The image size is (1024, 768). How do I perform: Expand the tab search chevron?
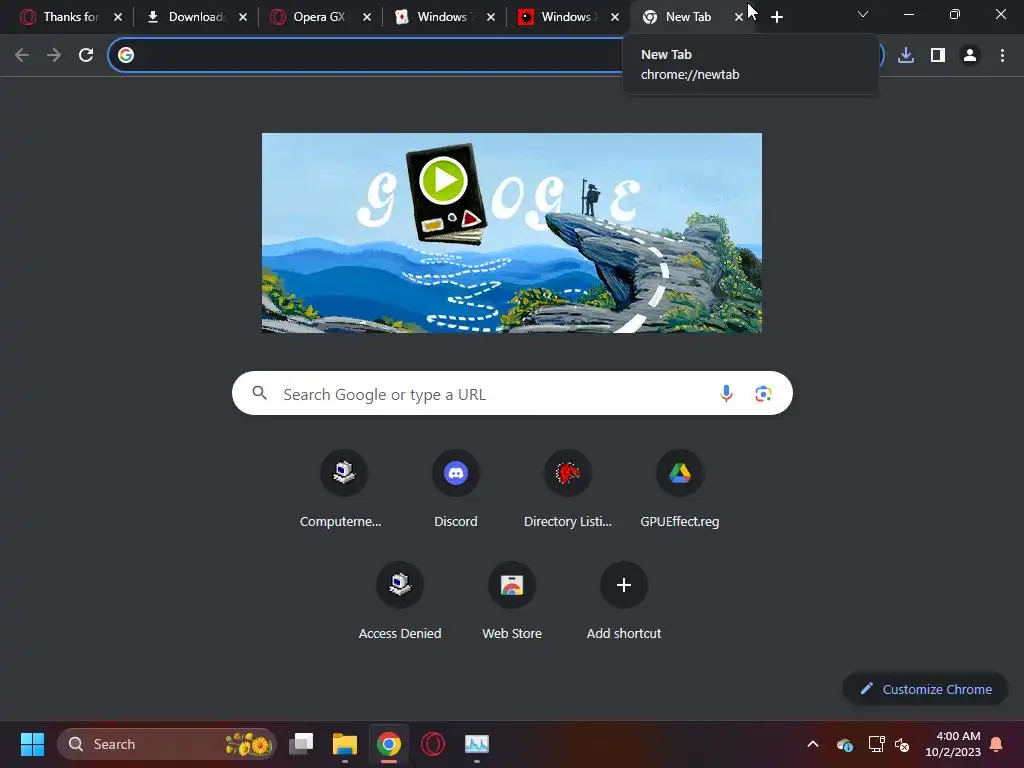863,14
